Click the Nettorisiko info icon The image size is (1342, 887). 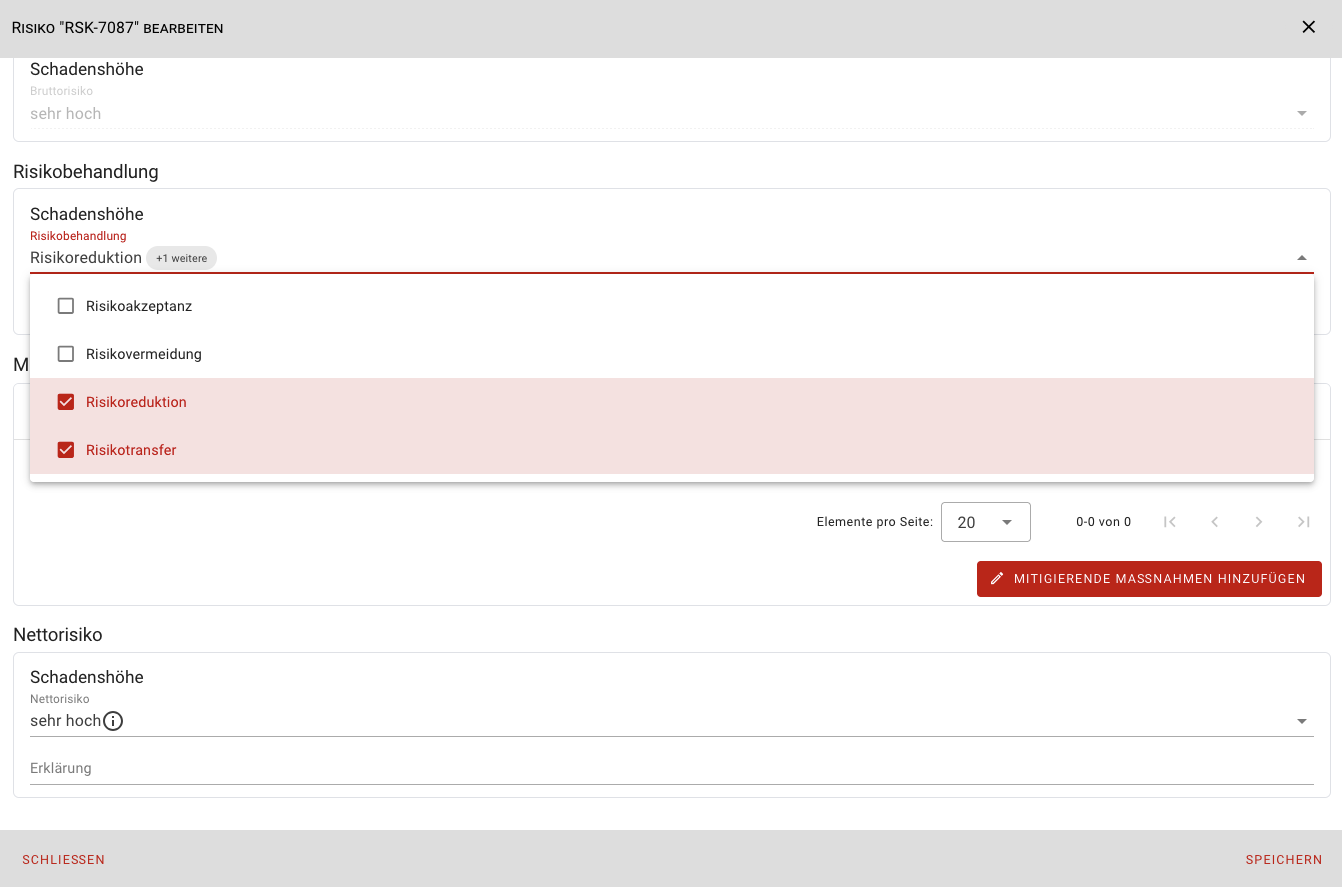click(113, 721)
